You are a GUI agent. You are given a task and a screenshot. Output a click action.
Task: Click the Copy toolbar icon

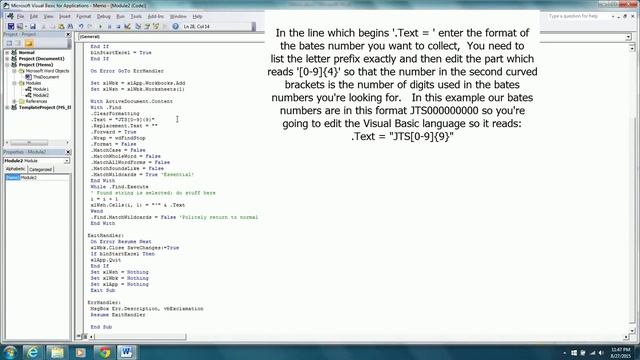[52, 26]
